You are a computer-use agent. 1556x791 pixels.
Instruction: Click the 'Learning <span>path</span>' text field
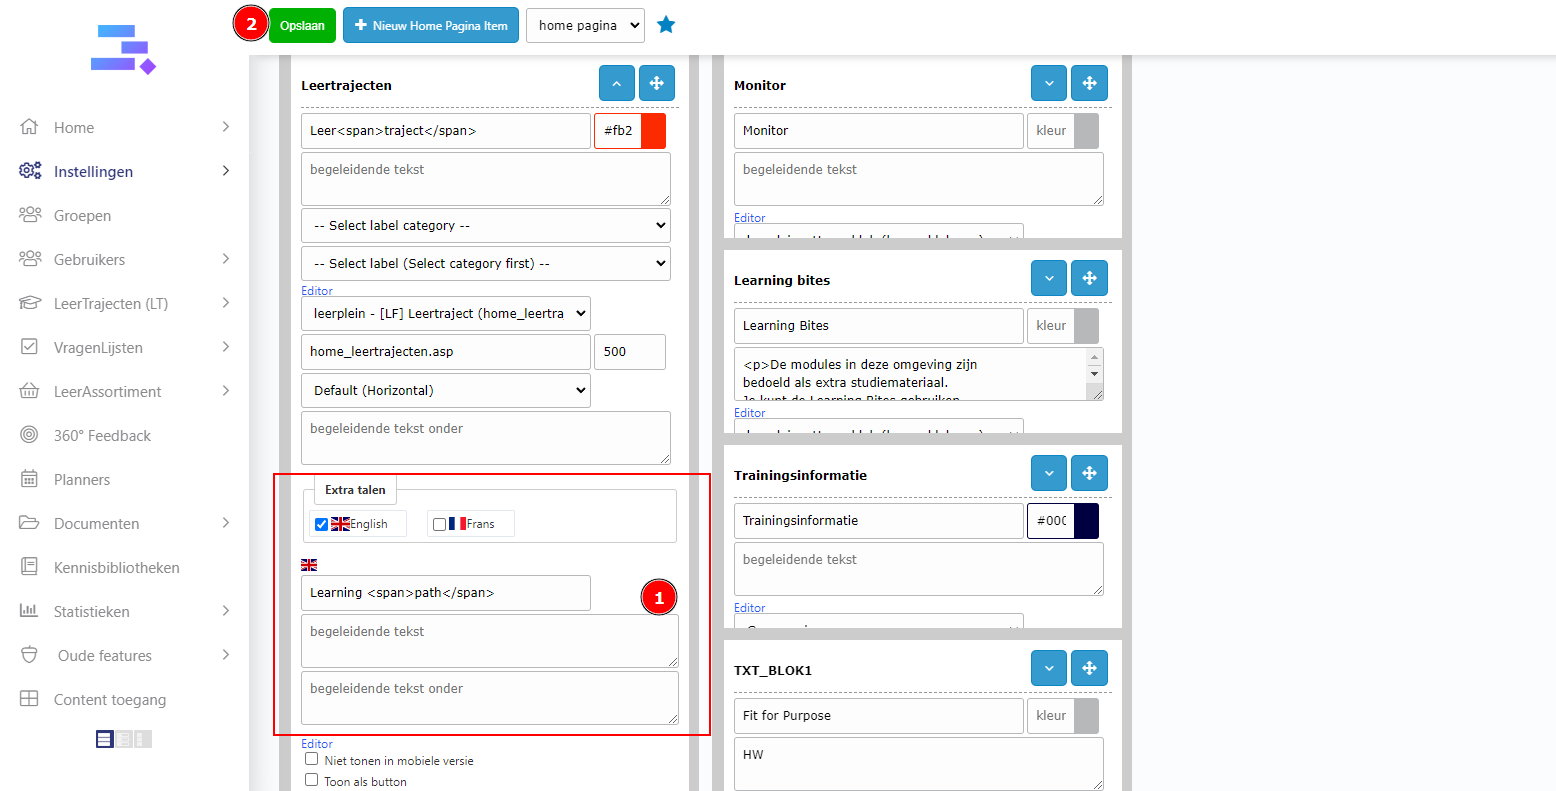click(445, 593)
